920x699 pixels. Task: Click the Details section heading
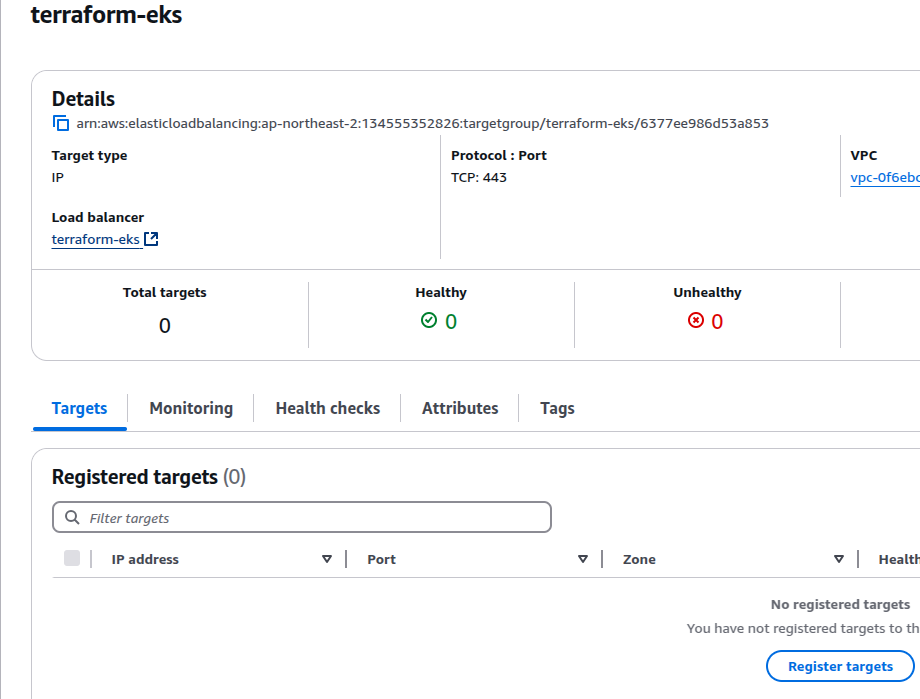[83, 99]
